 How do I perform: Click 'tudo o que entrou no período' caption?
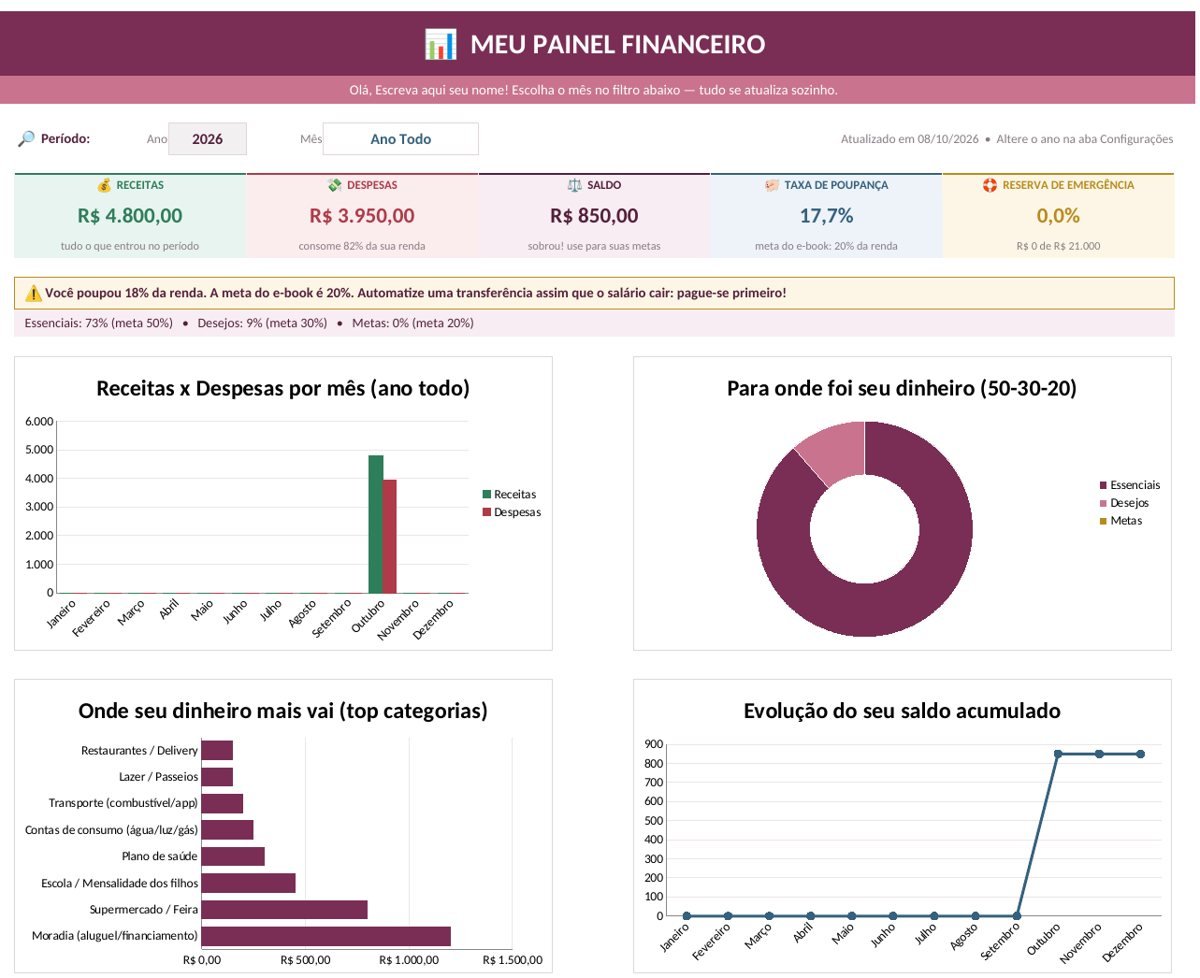(130, 246)
